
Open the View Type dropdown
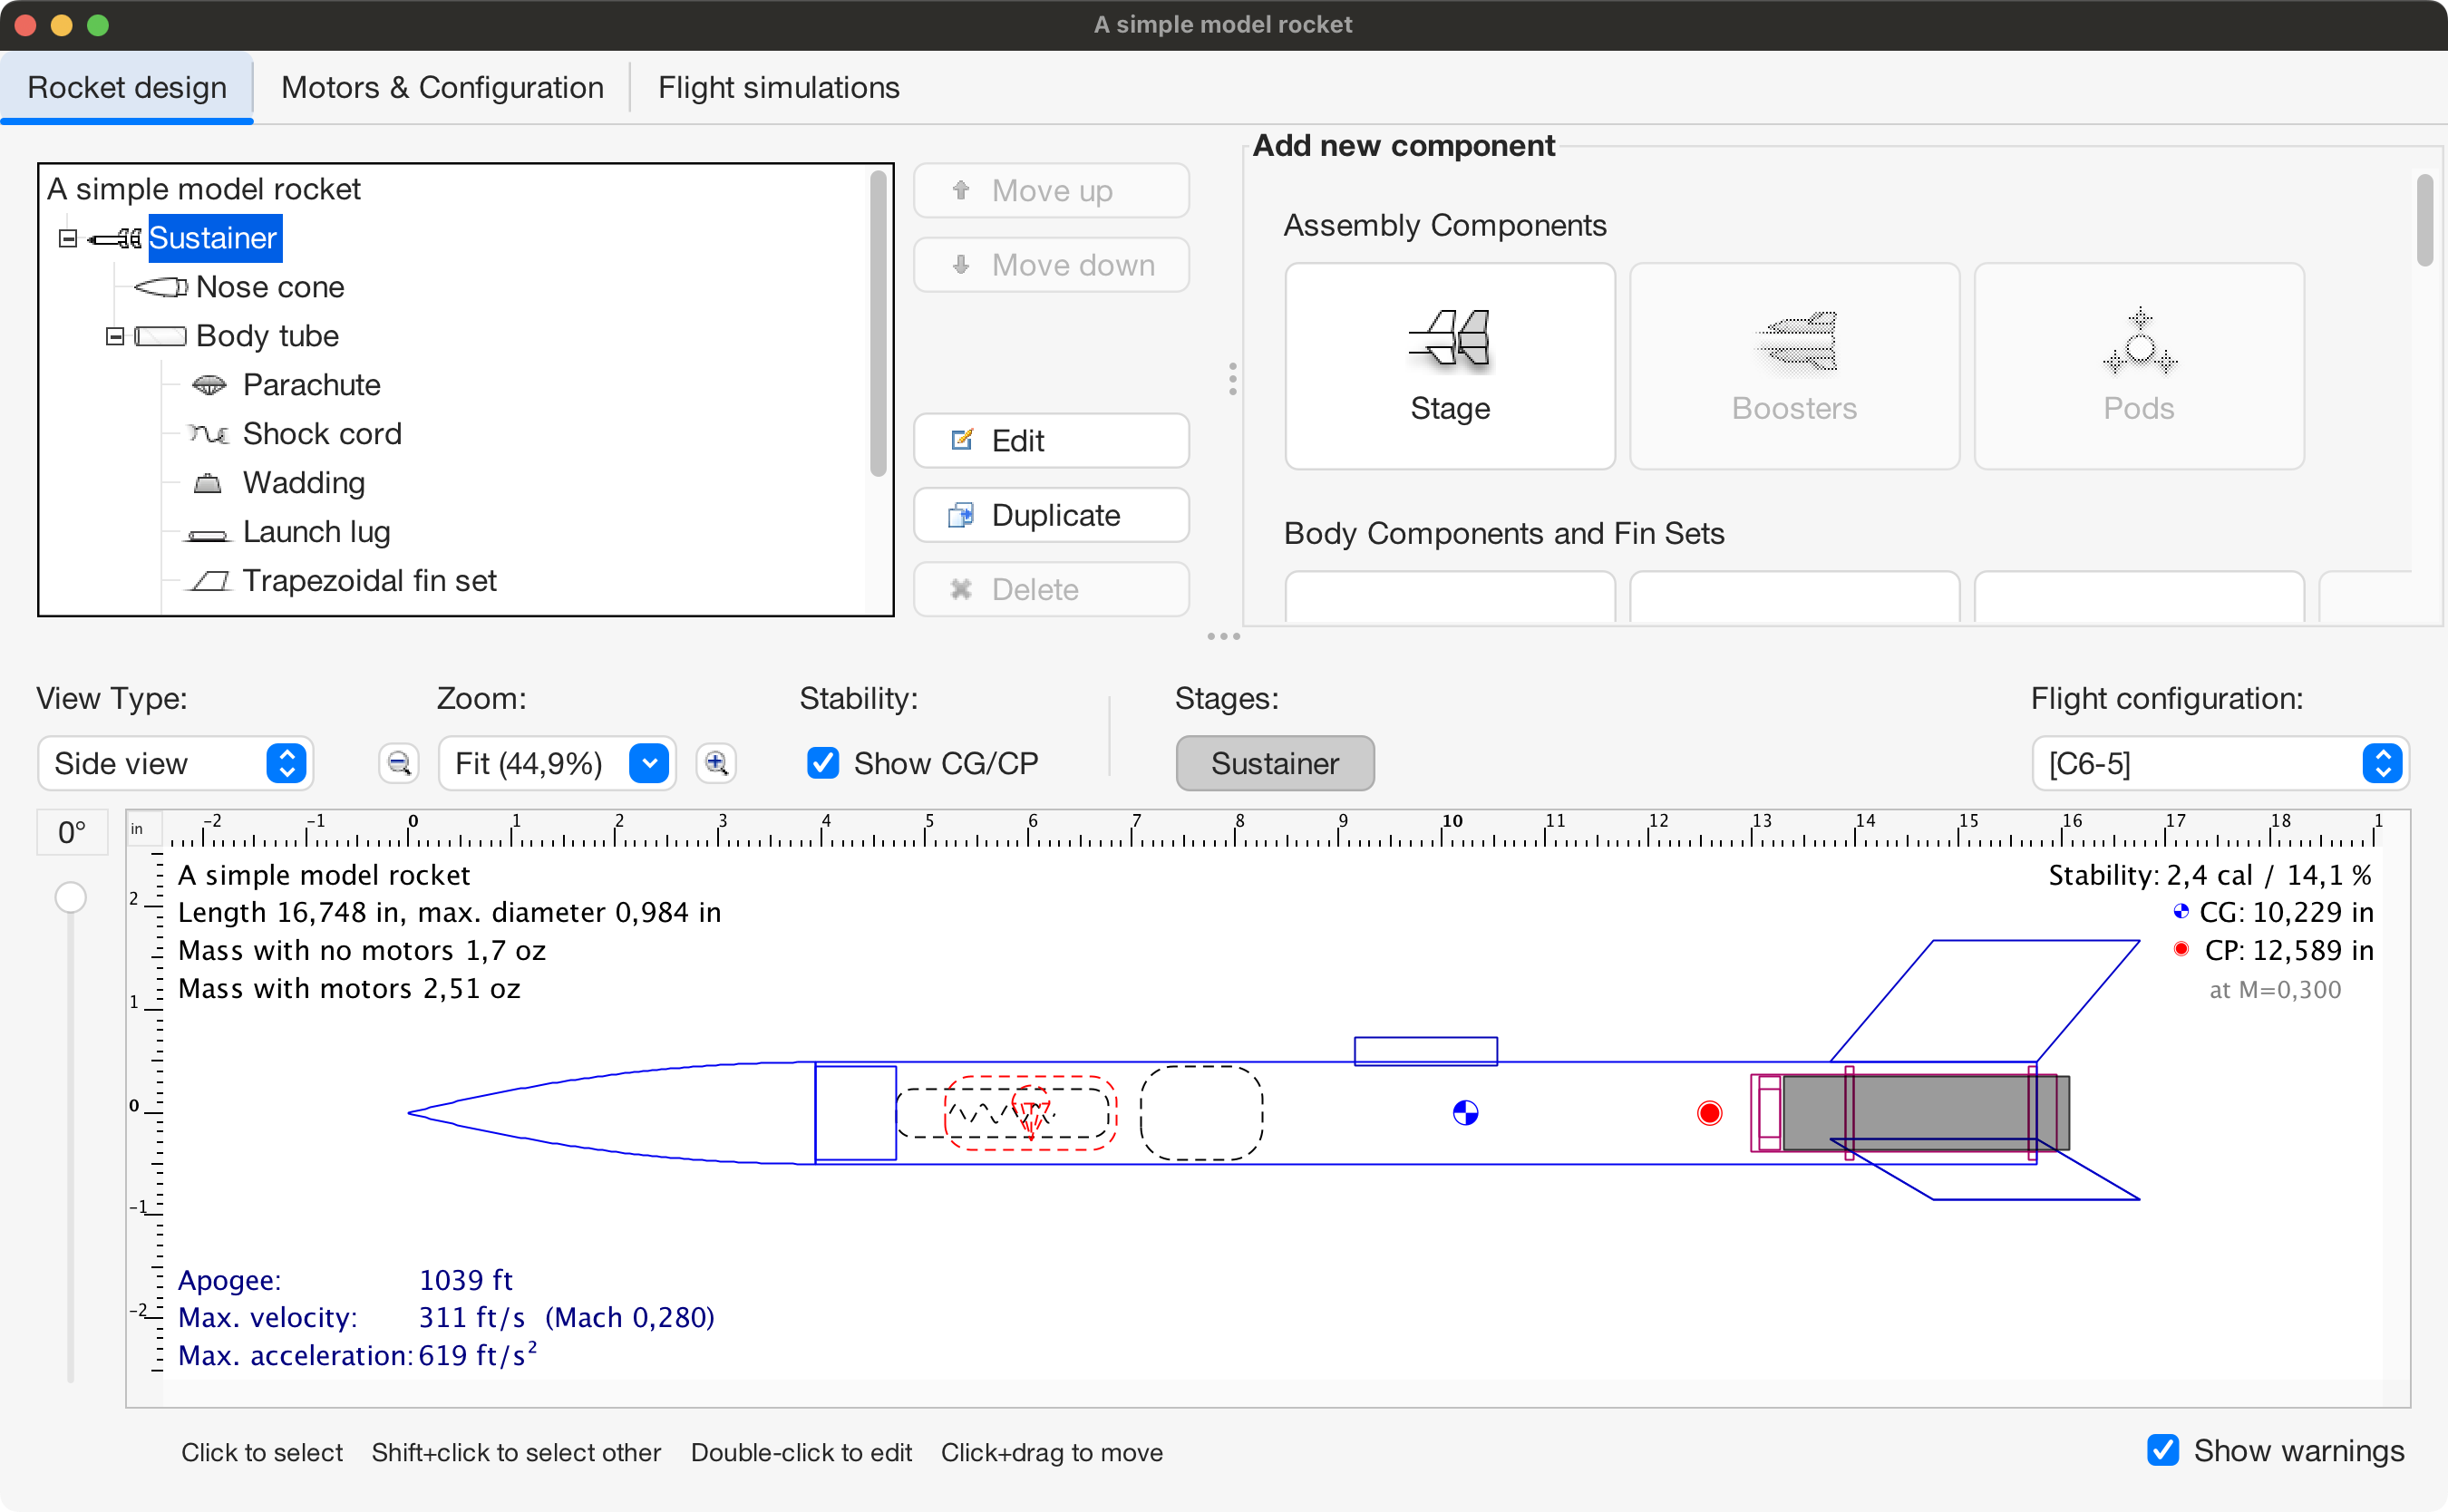(x=176, y=764)
